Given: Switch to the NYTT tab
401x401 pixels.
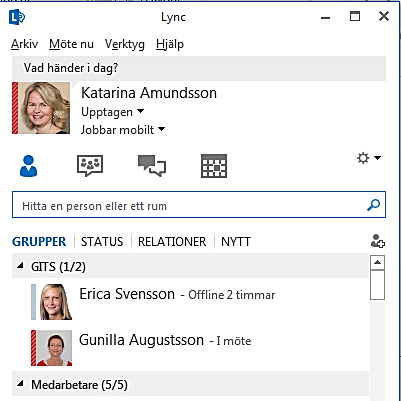Looking at the screenshot, I should 236,242.
